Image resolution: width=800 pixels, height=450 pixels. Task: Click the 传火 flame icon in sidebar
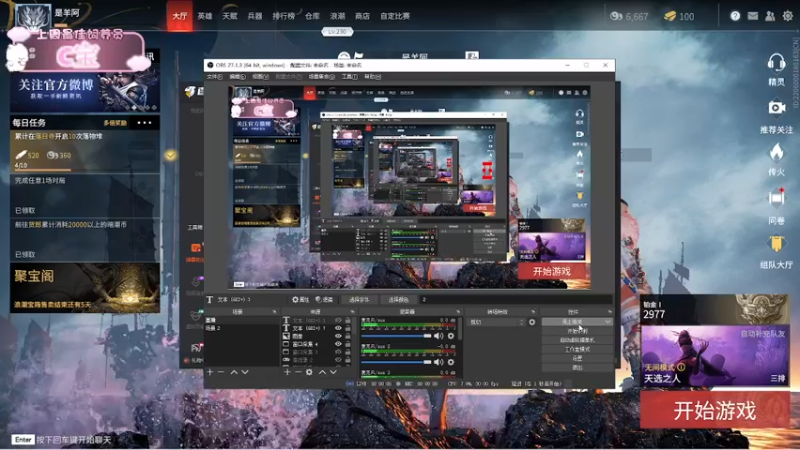pos(776,153)
